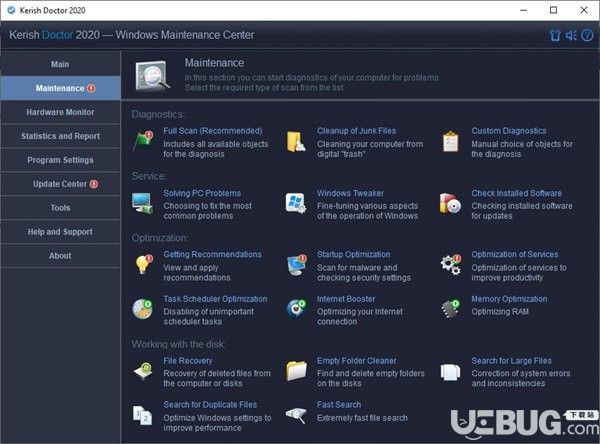Select the Maintenance sidebar tab
The height and width of the screenshot is (444, 600).
point(60,88)
